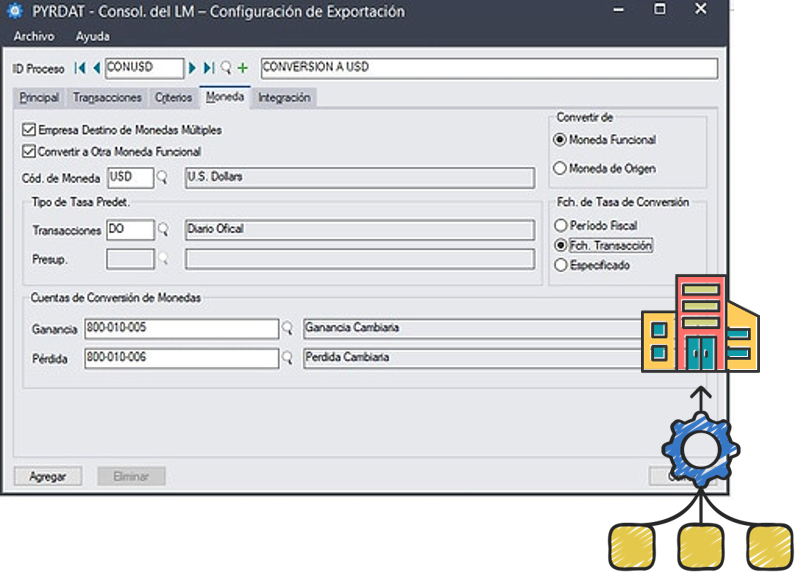Click the Diario Oficial description box
795x572 pixels.
coord(360,230)
